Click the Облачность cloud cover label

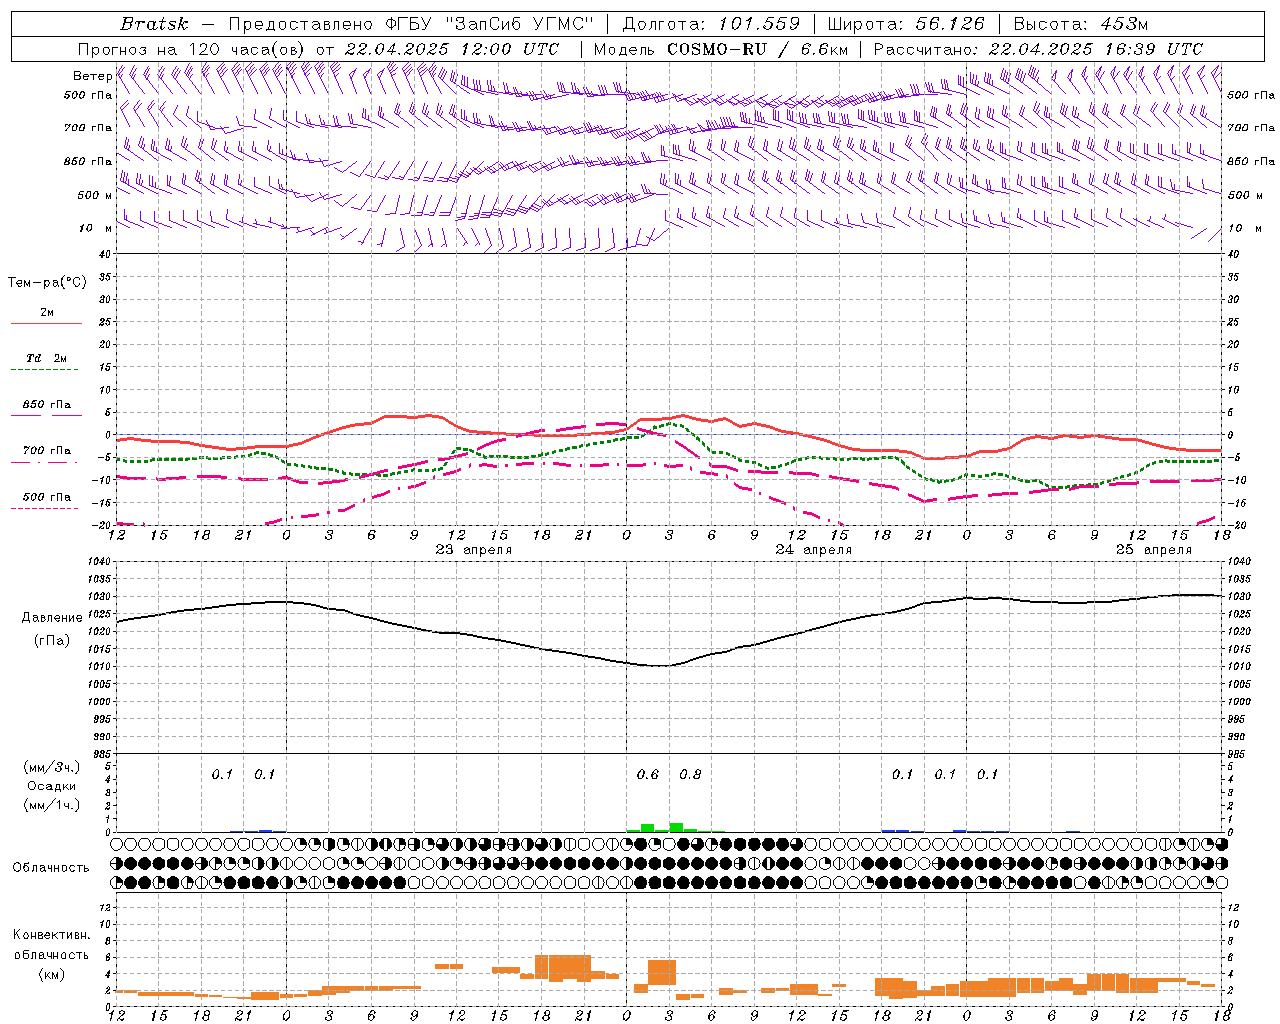click(x=51, y=868)
